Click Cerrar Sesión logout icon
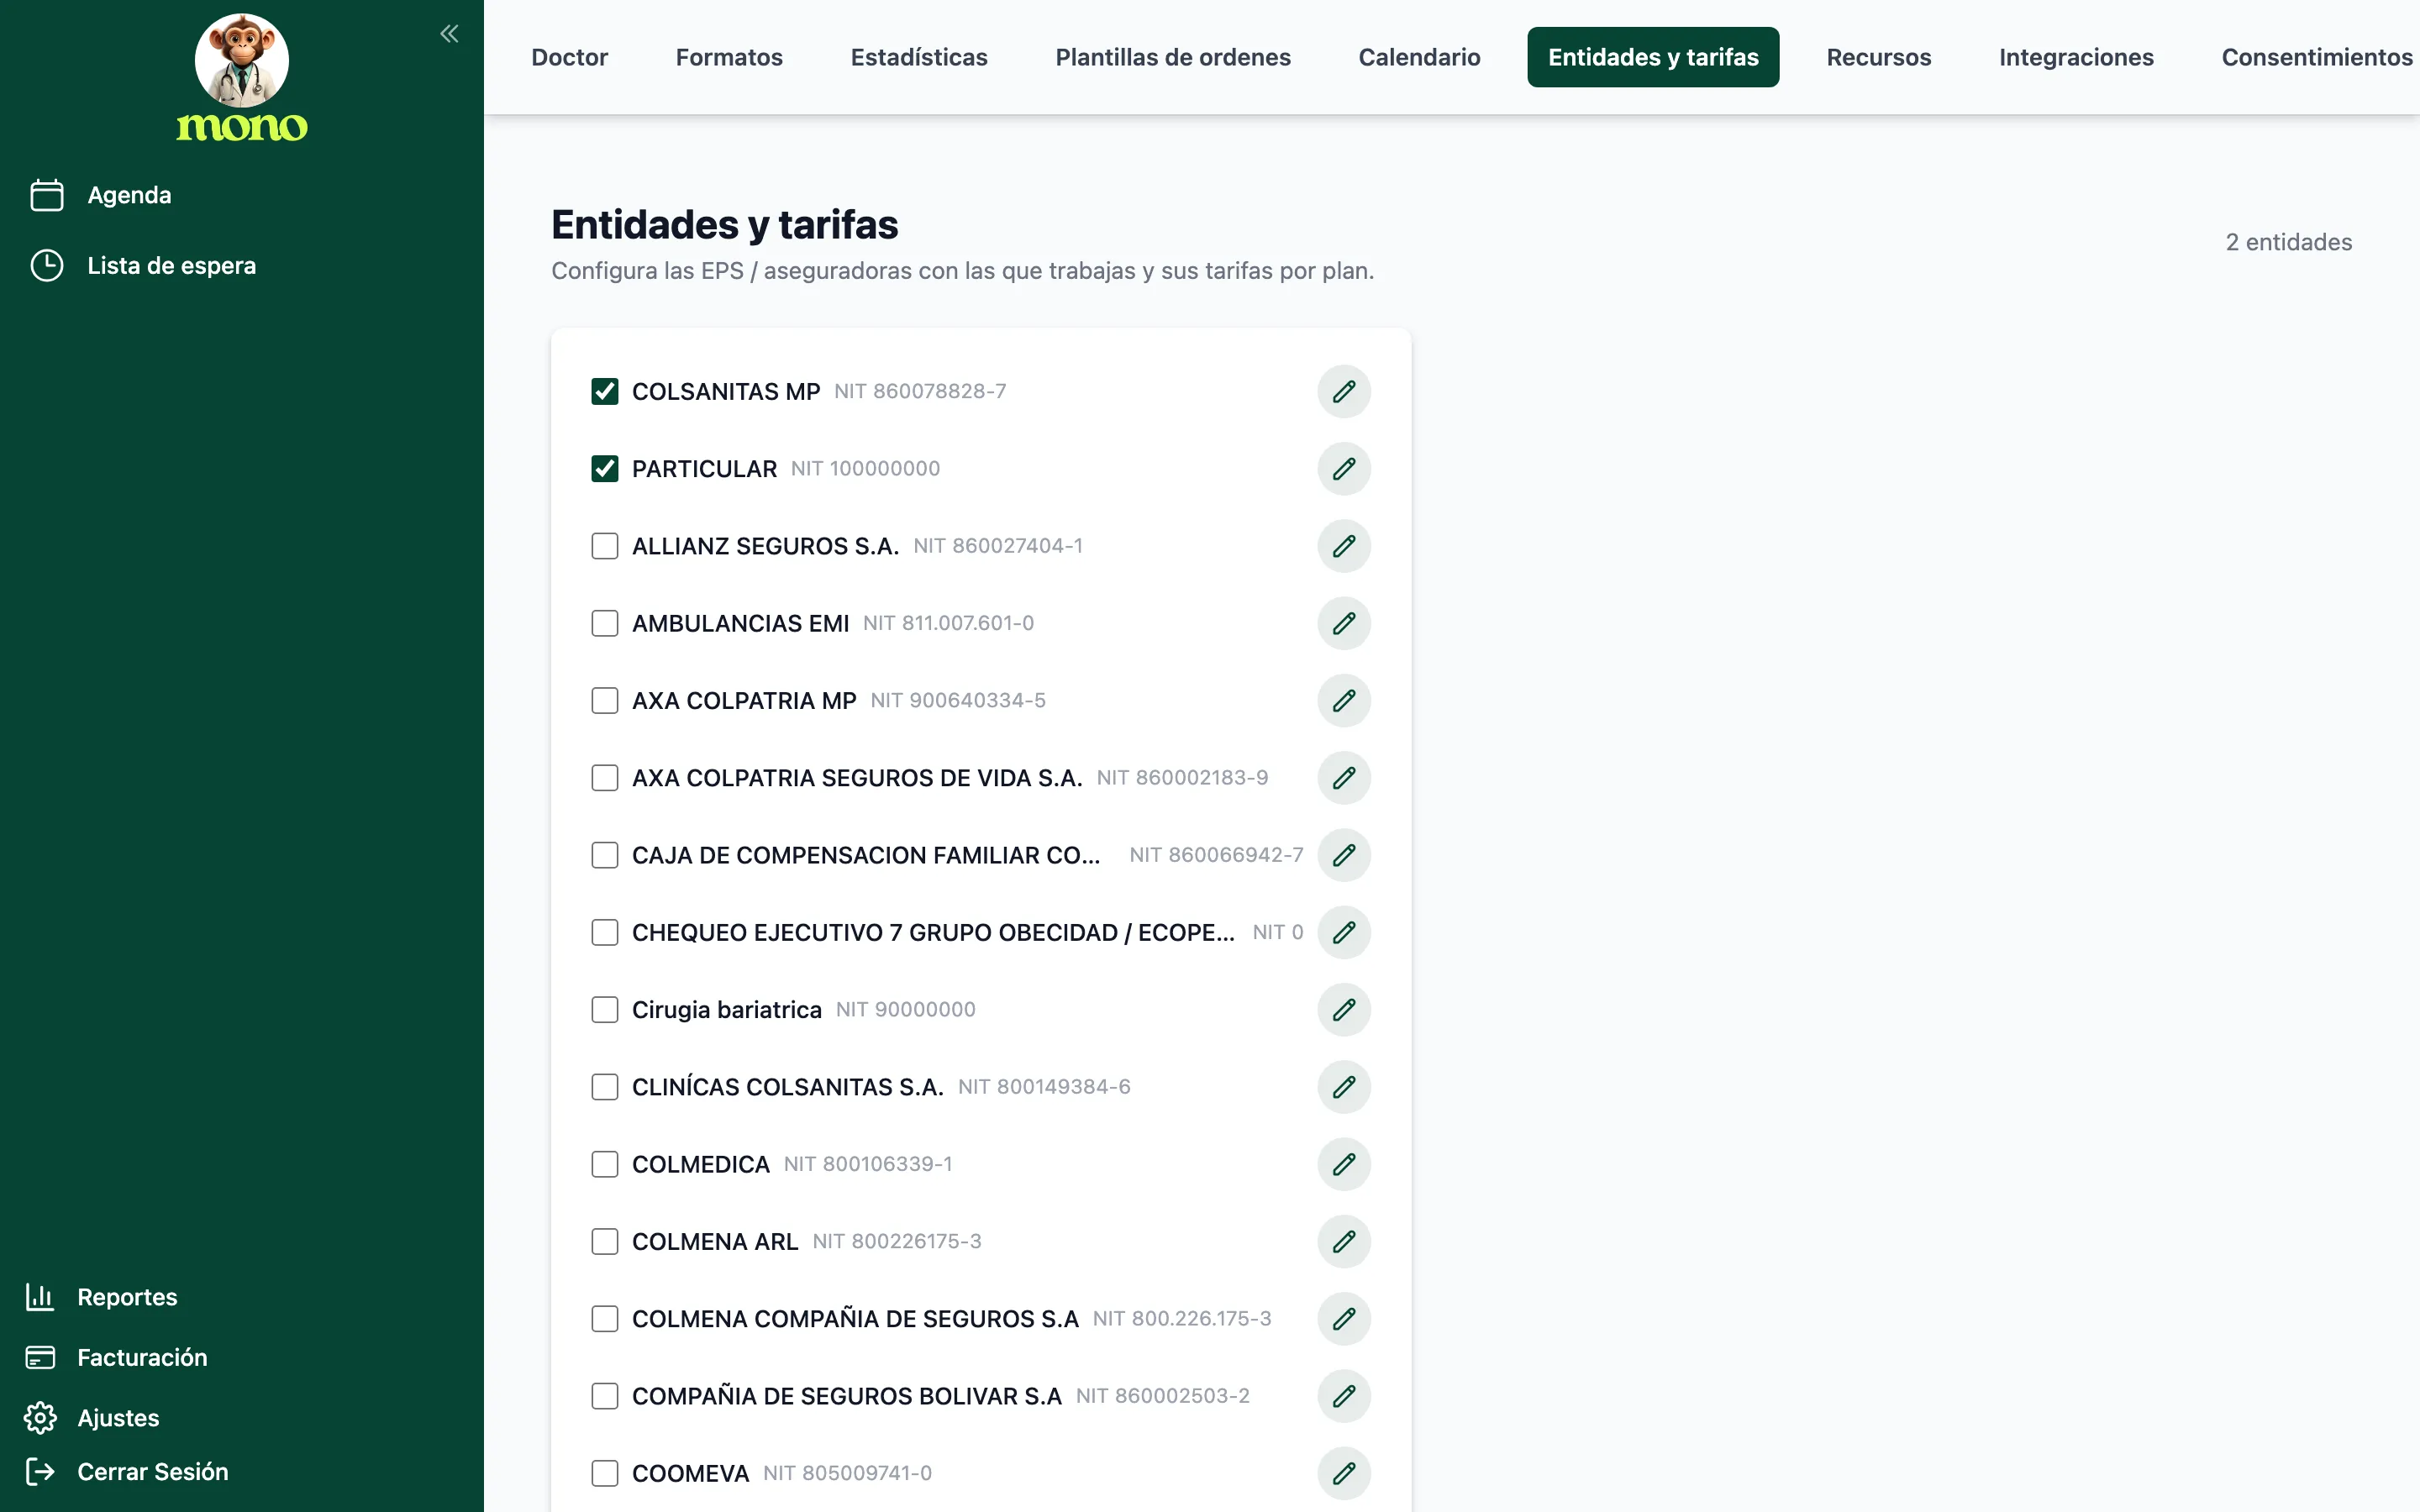The height and width of the screenshot is (1512, 2420). pyautogui.click(x=40, y=1471)
